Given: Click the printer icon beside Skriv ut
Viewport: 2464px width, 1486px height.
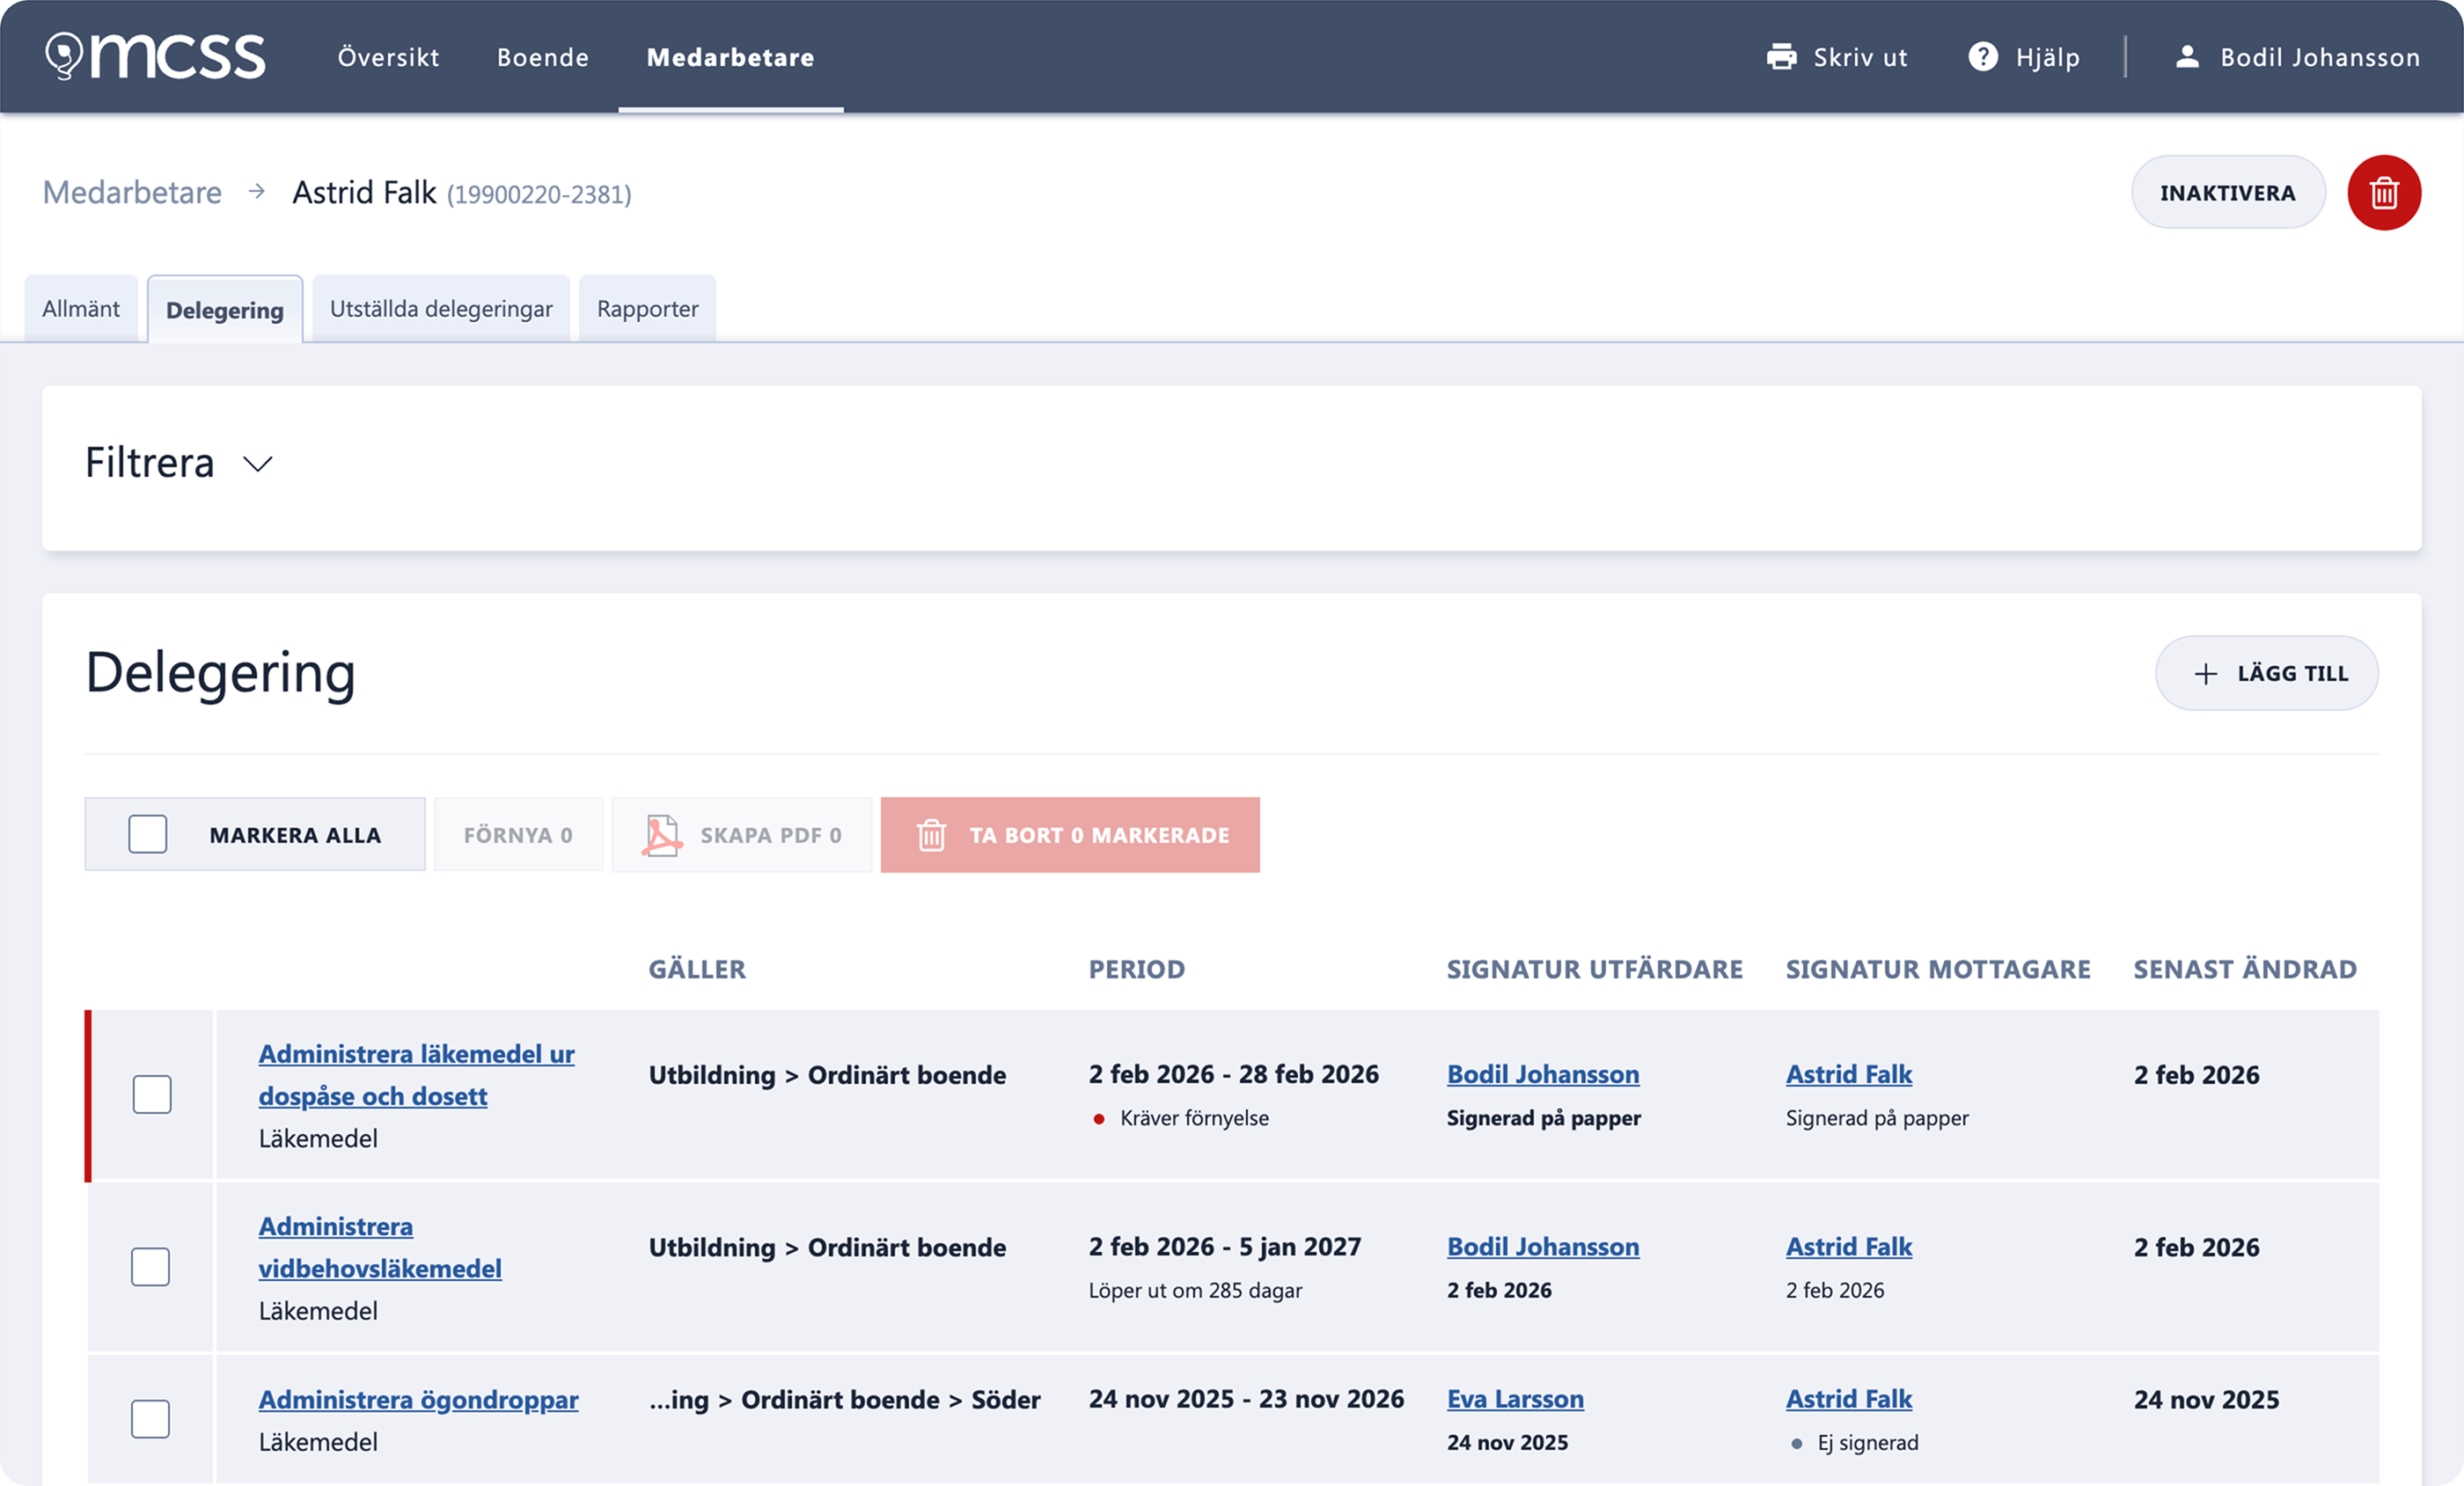Looking at the screenshot, I should [1781, 57].
